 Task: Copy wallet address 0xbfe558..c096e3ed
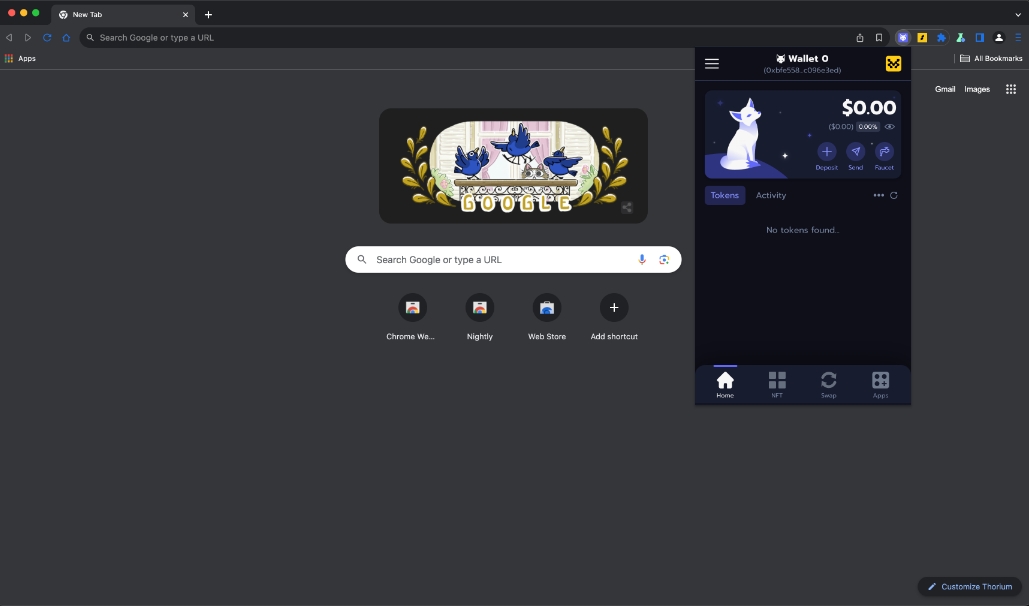point(802,70)
